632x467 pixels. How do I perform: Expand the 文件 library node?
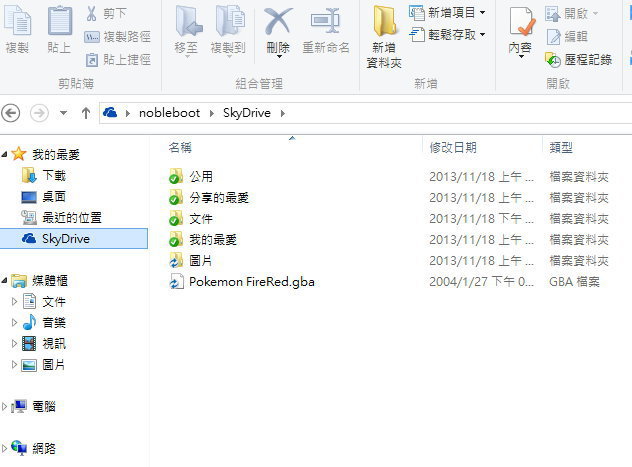(x=14, y=301)
